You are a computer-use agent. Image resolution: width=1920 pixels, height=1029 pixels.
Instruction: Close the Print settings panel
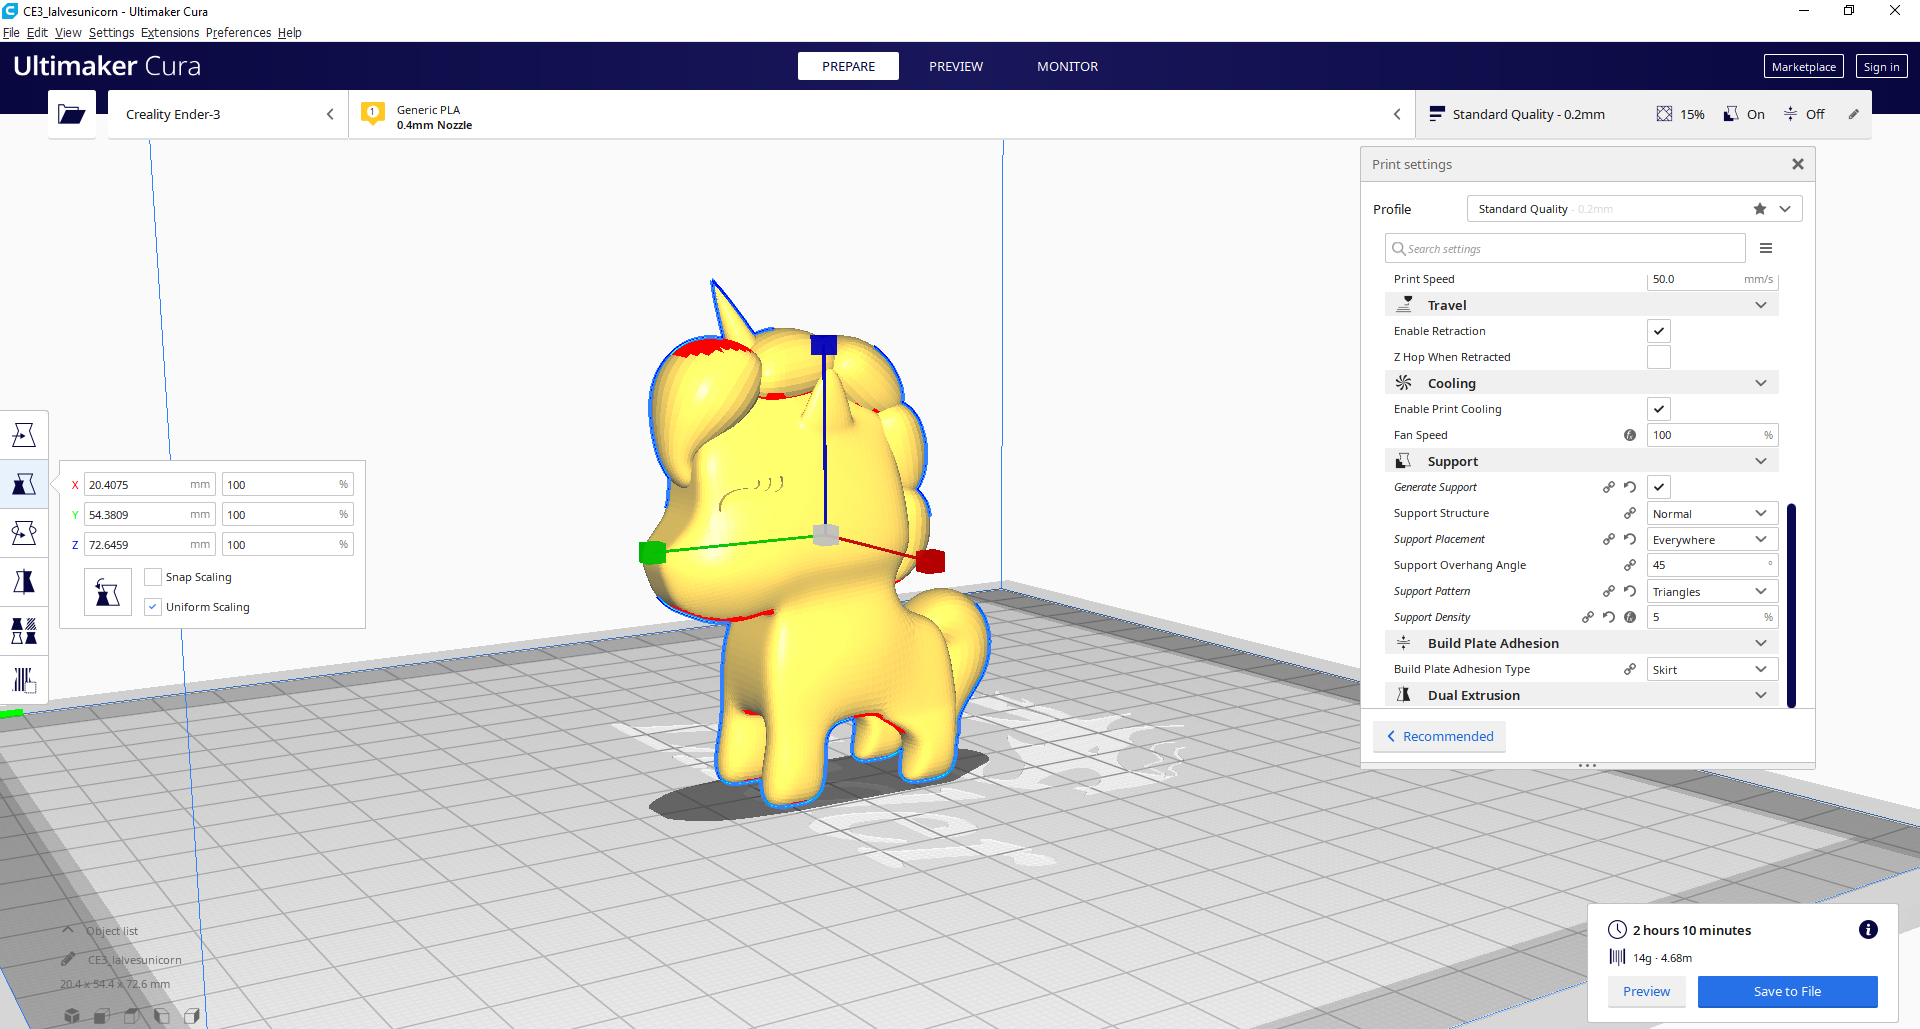tap(1798, 164)
